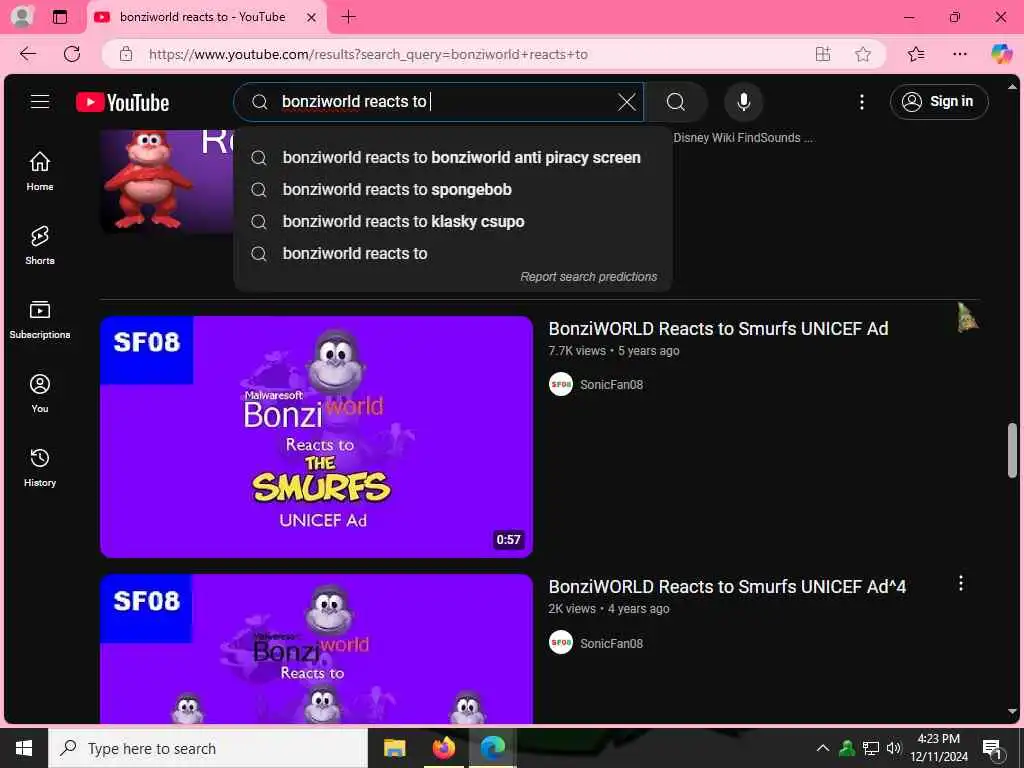Click the Sign in button
This screenshot has width=1024, height=768.
point(939,102)
